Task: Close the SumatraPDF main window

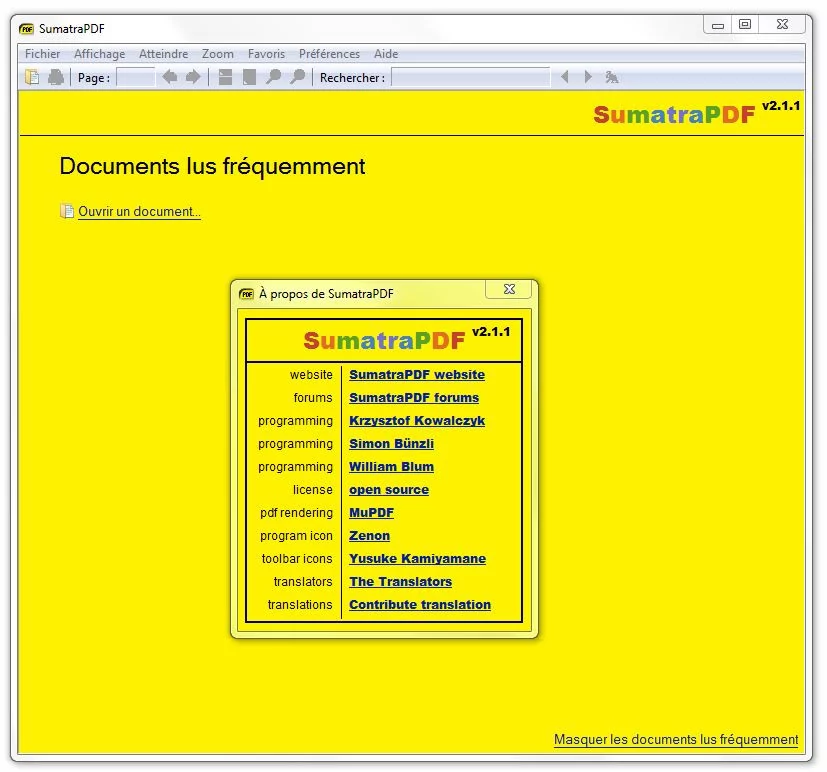Action: [x=783, y=25]
